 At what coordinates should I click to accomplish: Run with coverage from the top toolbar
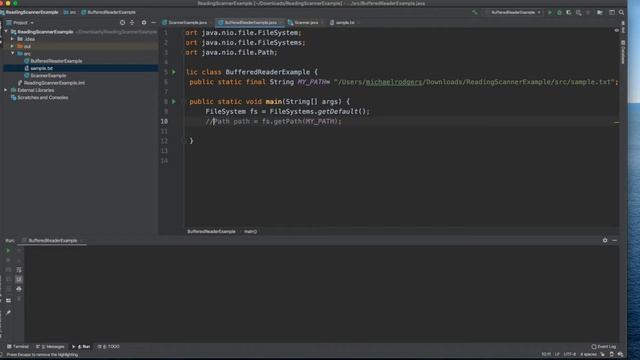click(569, 12)
